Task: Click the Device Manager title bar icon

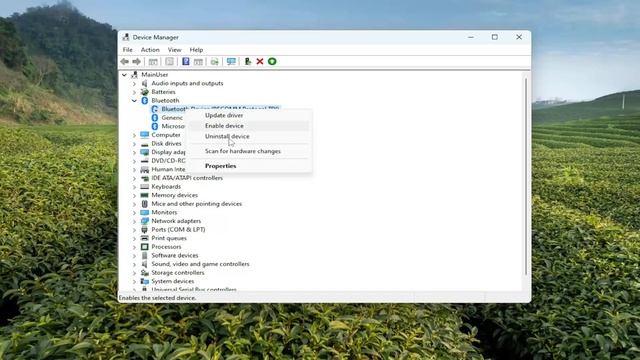Action: click(x=126, y=37)
